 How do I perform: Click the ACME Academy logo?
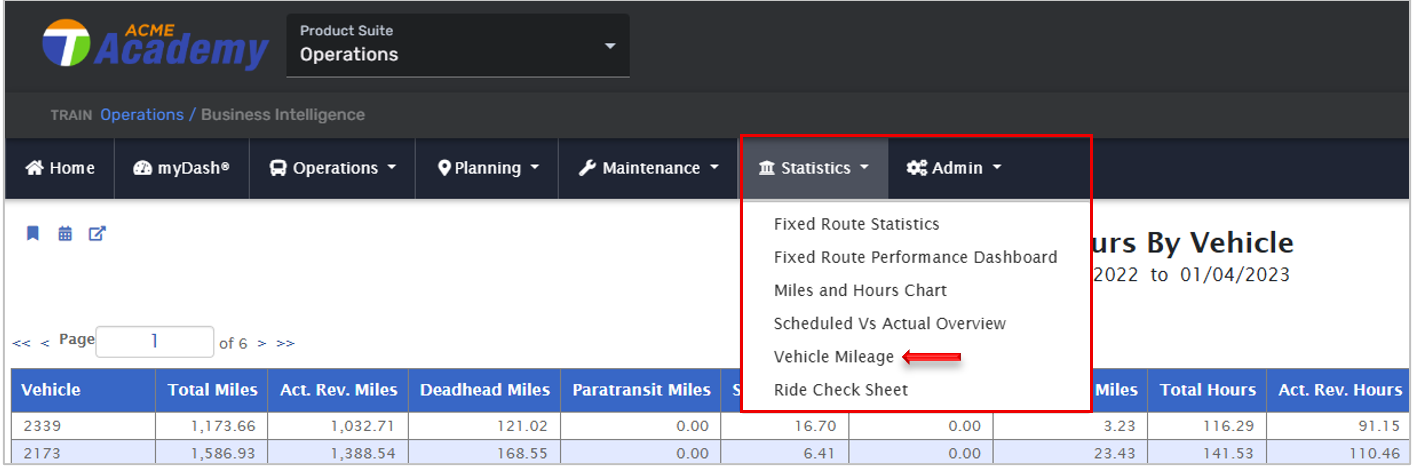(155, 45)
